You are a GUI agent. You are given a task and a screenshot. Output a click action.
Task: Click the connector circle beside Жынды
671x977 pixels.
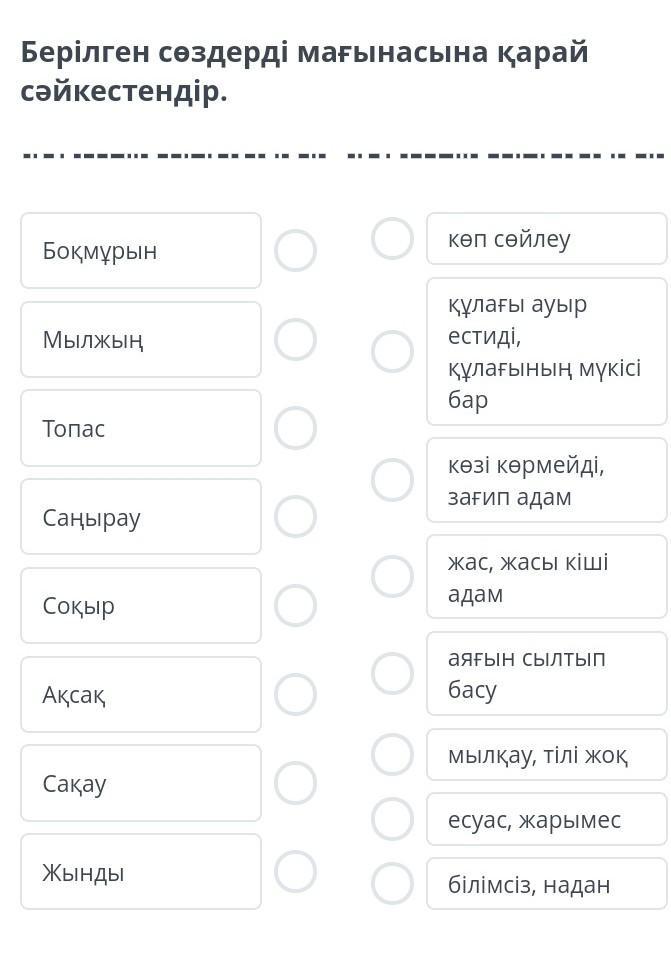tap(296, 872)
